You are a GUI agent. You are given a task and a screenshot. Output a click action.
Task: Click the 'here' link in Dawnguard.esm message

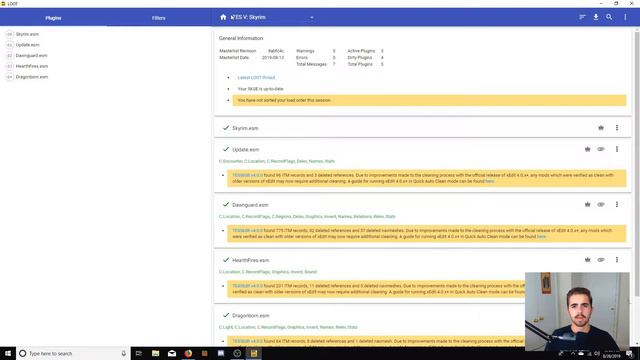(541, 236)
